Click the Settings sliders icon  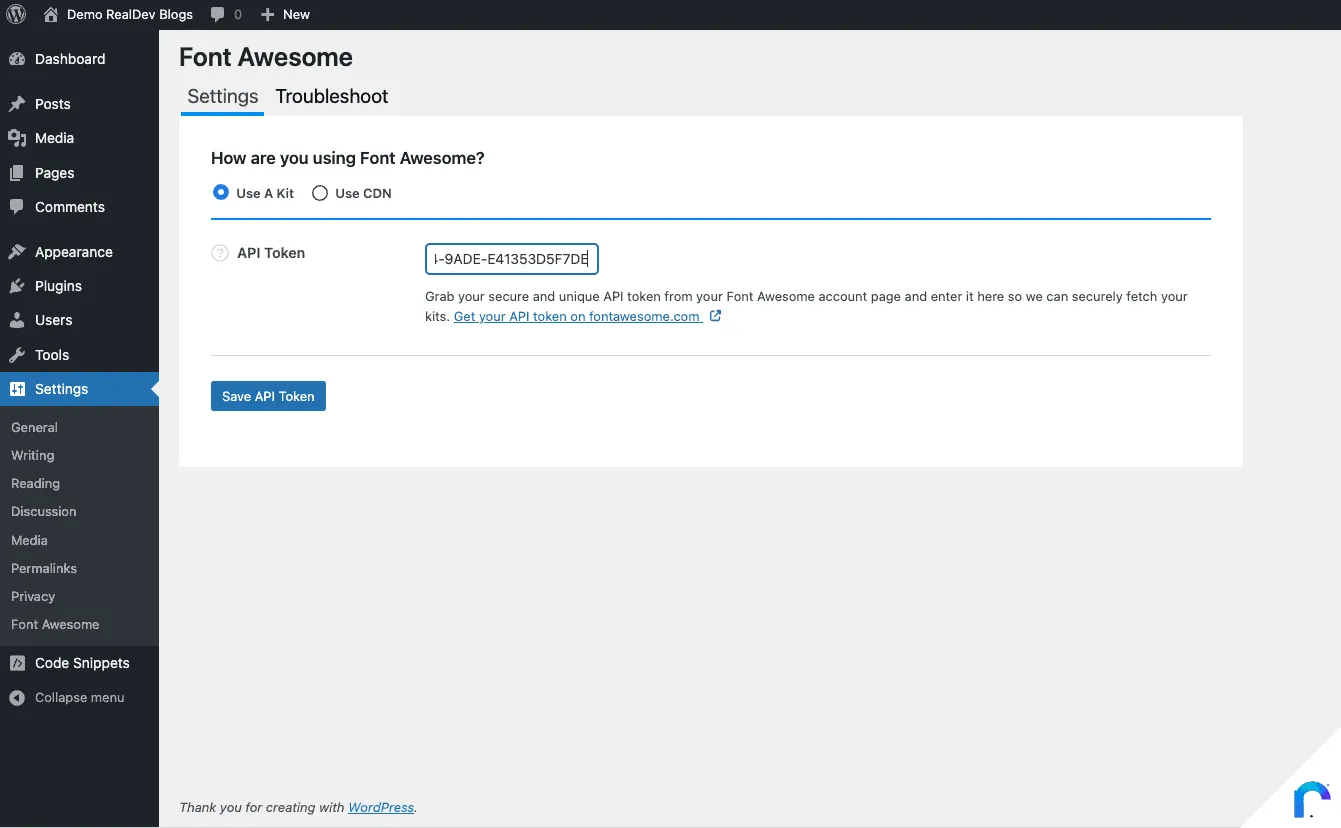point(17,389)
